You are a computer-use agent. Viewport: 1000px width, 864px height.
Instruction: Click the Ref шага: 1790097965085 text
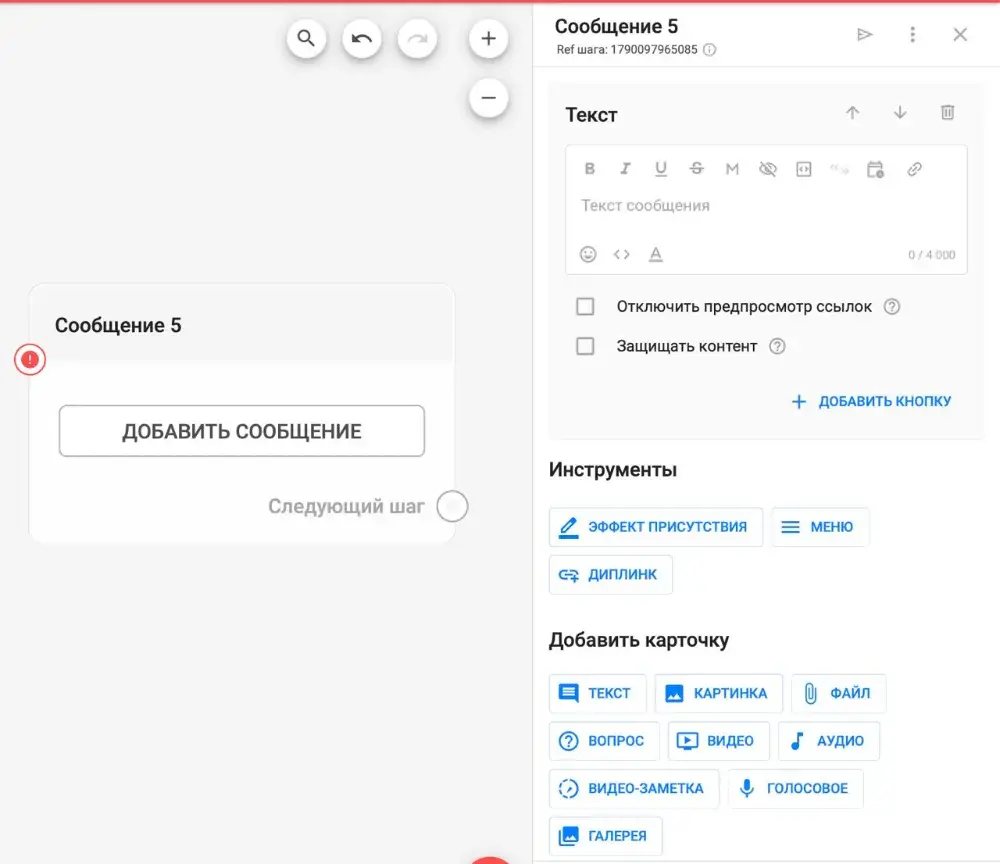[x=627, y=50]
